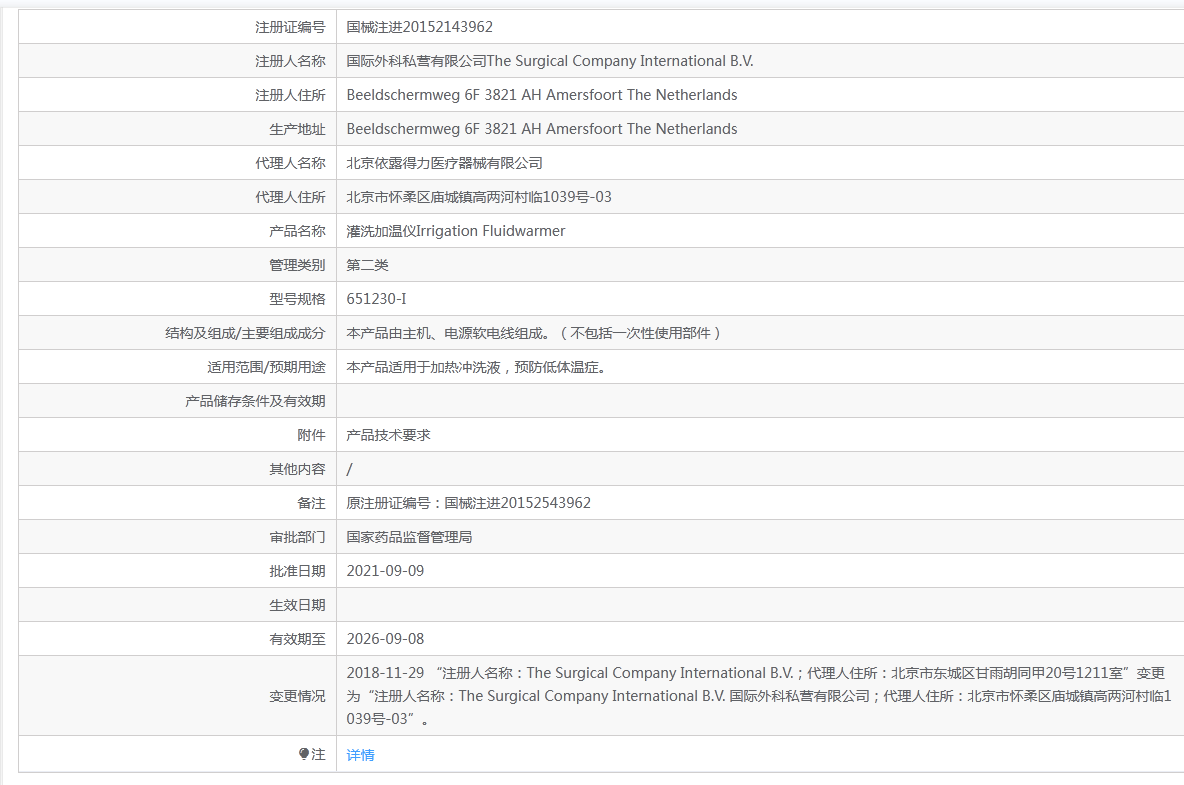Click the 注册人名称 label

[x=290, y=61]
